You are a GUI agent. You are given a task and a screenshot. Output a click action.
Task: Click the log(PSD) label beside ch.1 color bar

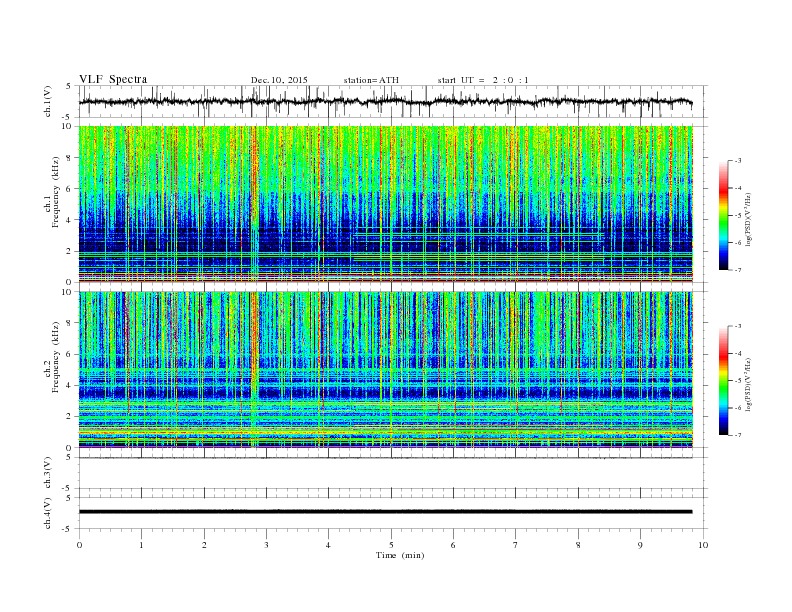748,220
